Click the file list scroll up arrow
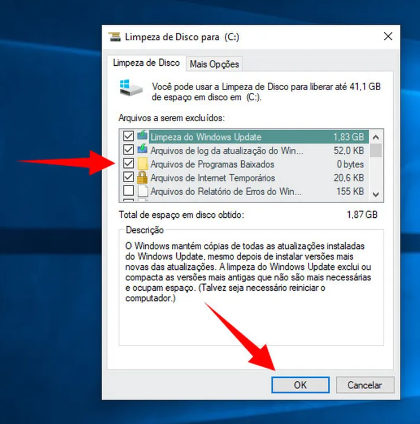Viewport: 420px width, 424px height. pyautogui.click(x=376, y=137)
